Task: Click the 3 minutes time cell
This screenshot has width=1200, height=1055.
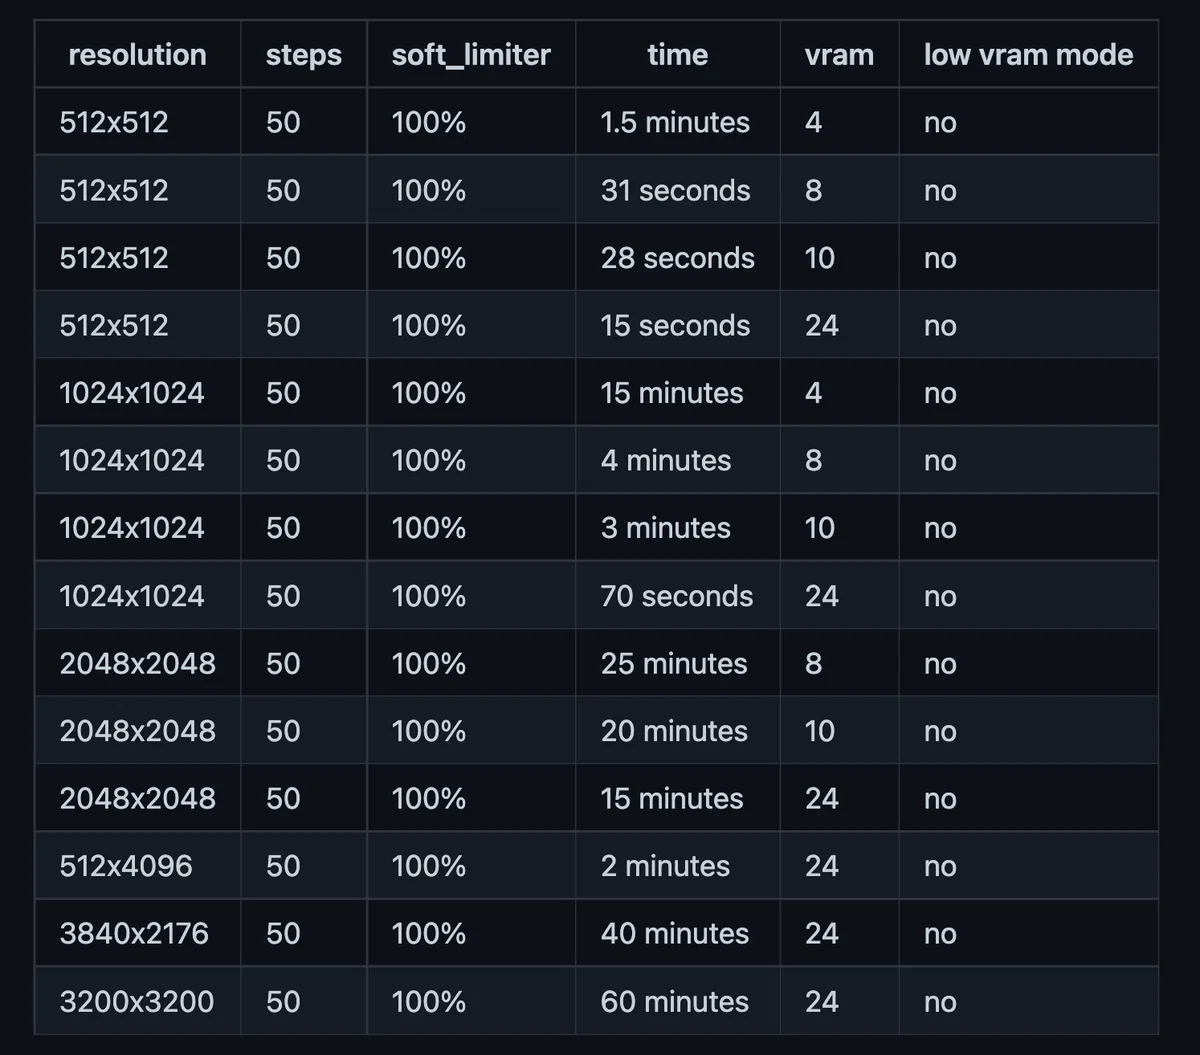Action: (x=677, y=528)
